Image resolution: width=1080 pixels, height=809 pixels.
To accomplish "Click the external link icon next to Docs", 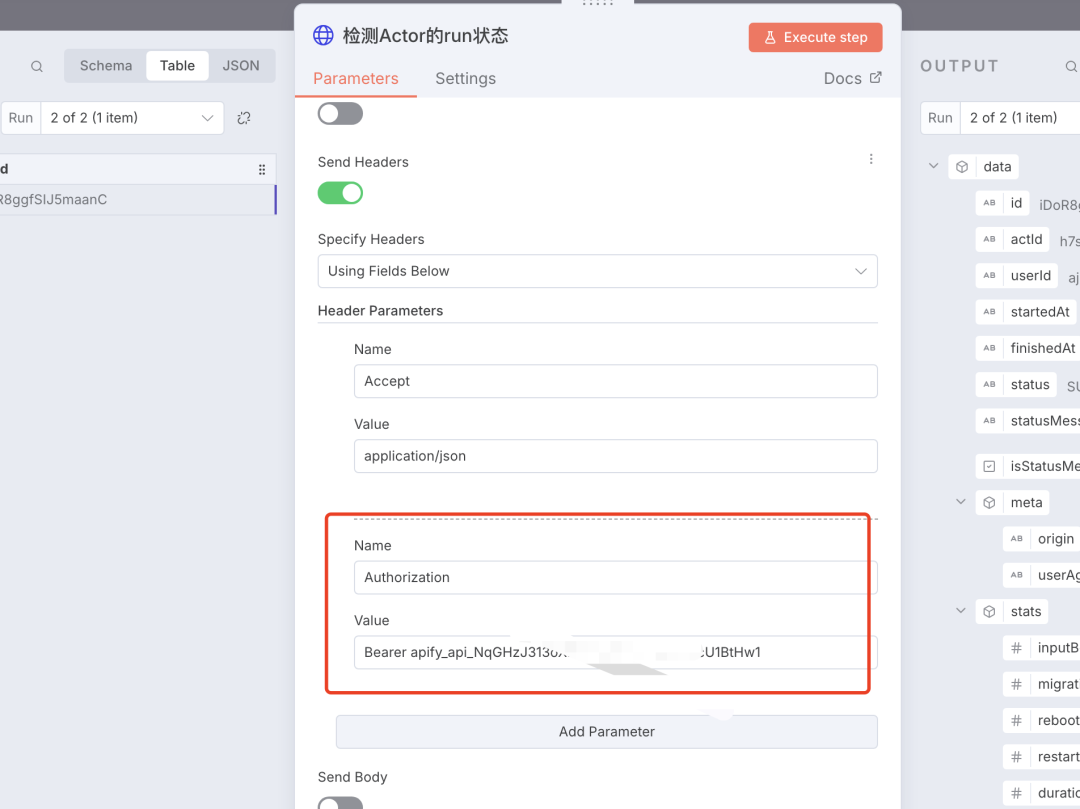I will (x=876, y=77).
